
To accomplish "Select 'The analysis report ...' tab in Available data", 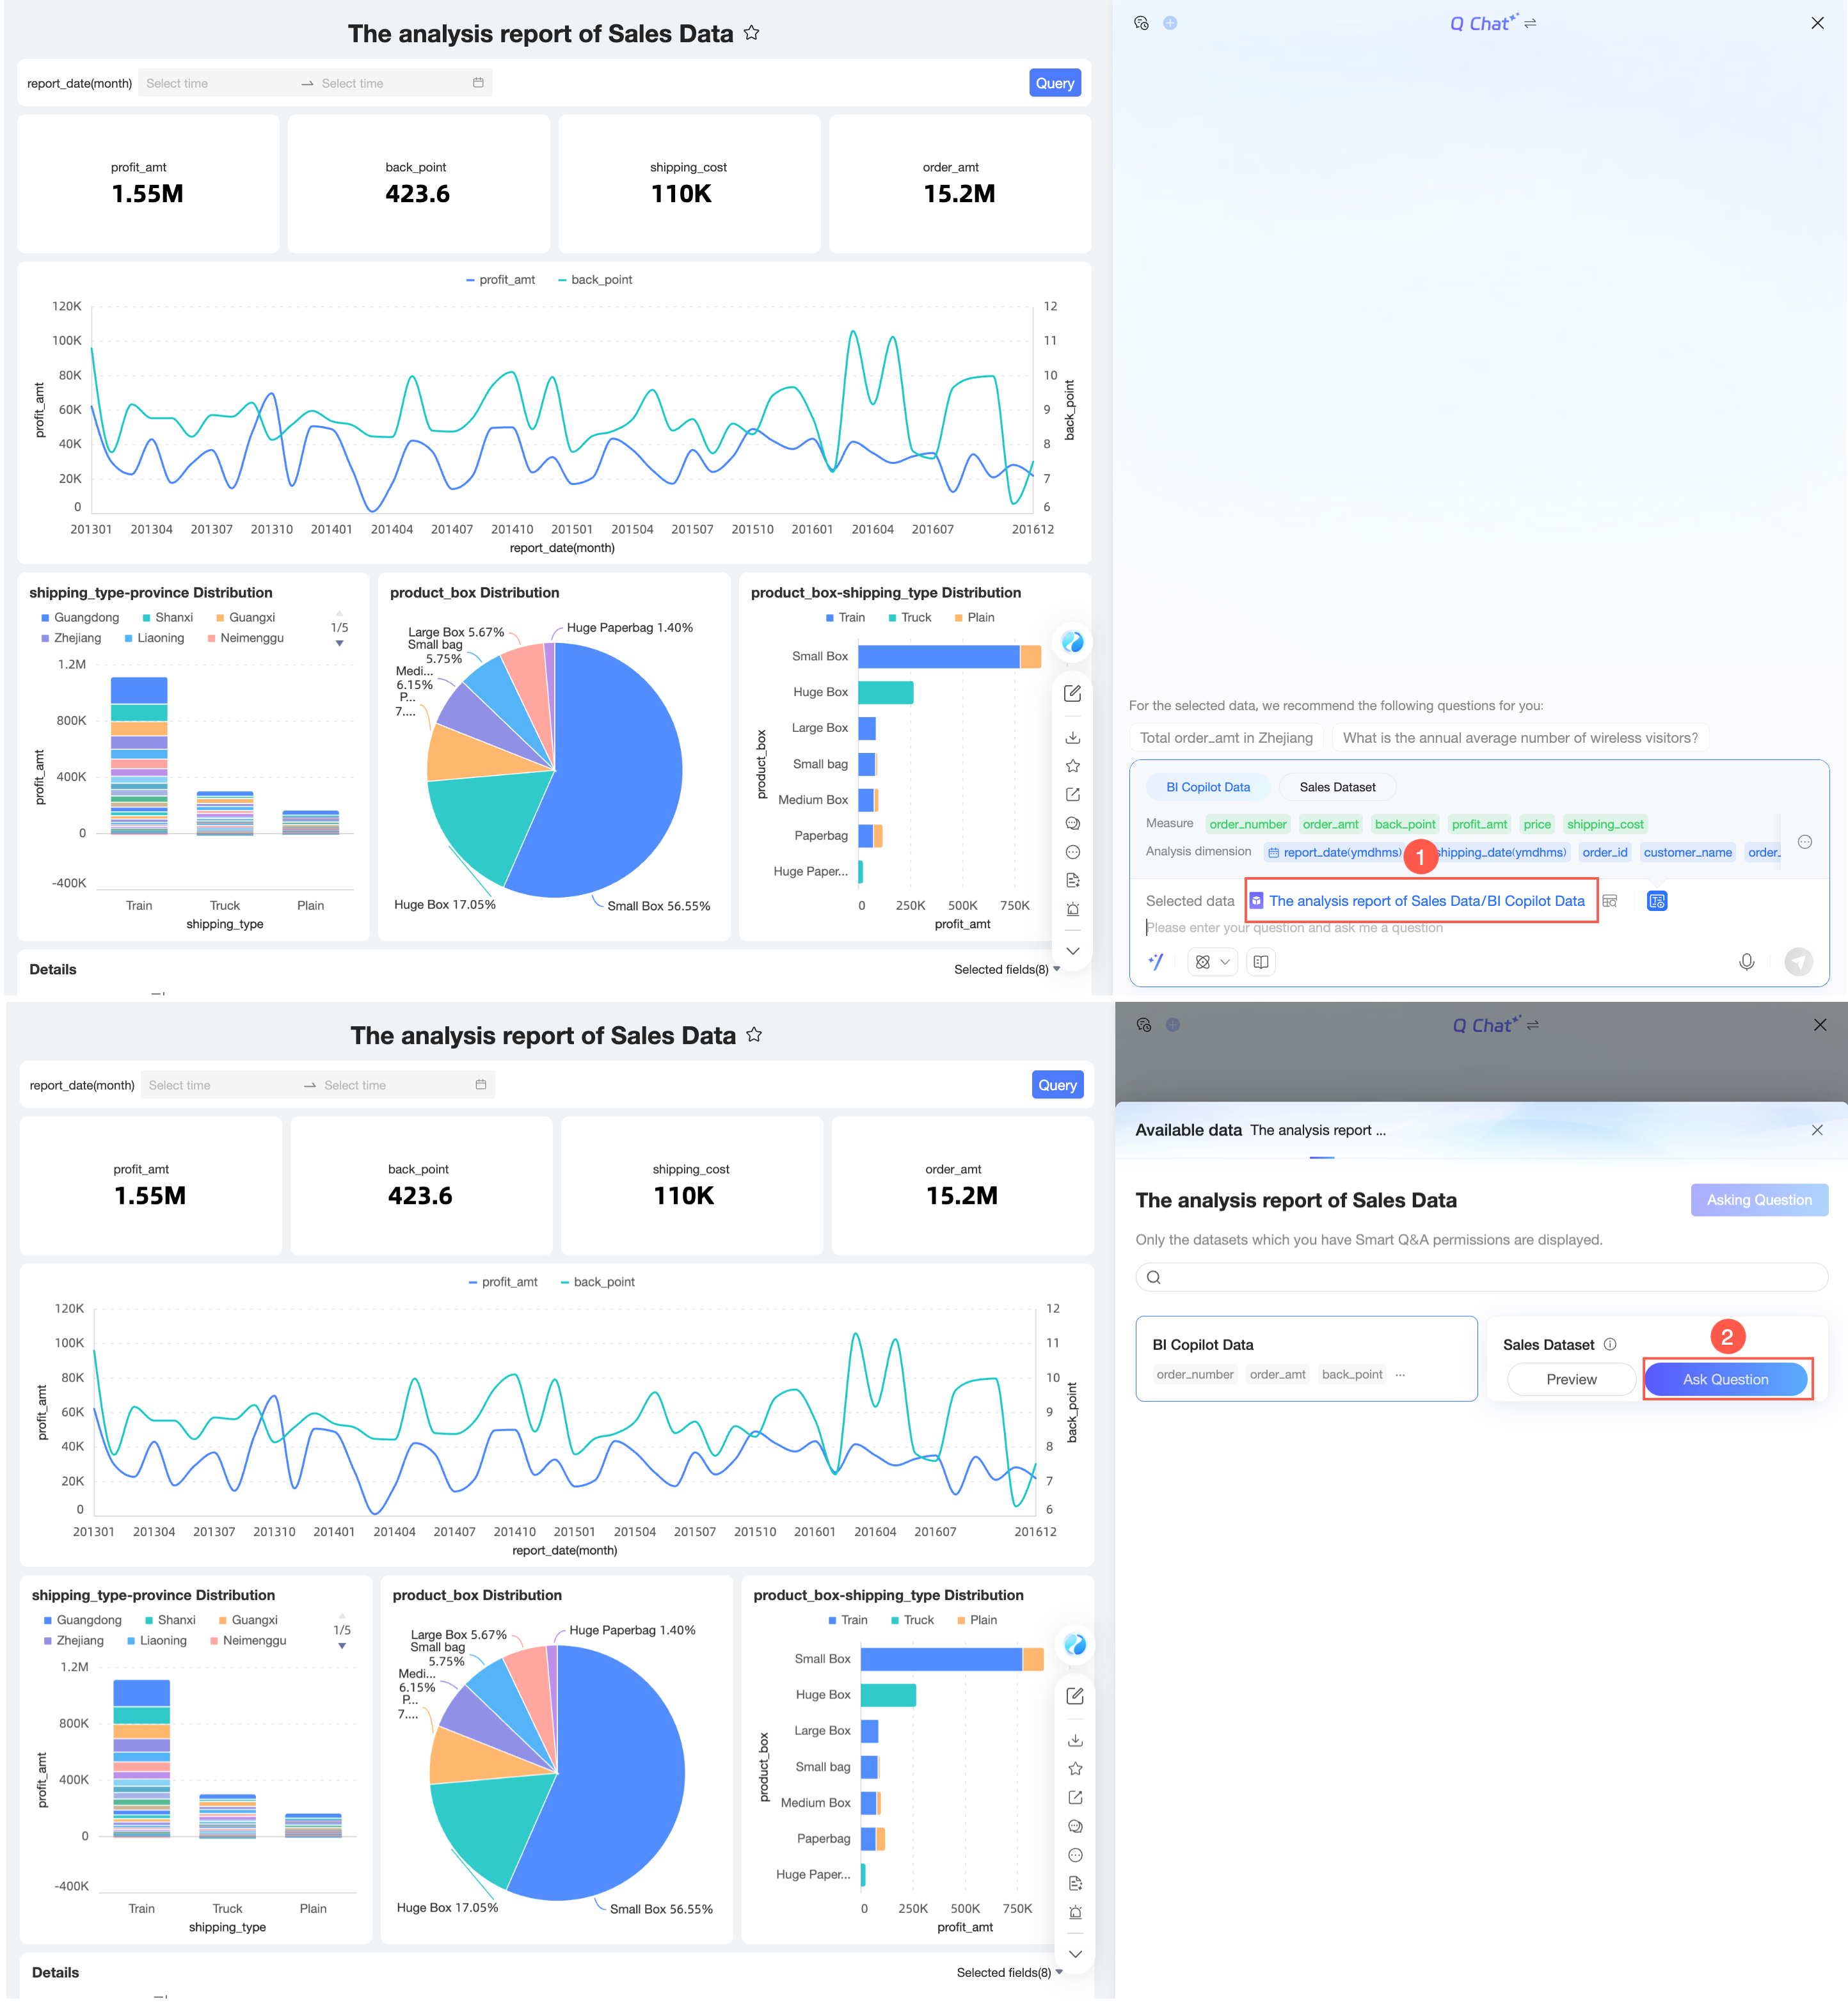I will point(1318,1130).
